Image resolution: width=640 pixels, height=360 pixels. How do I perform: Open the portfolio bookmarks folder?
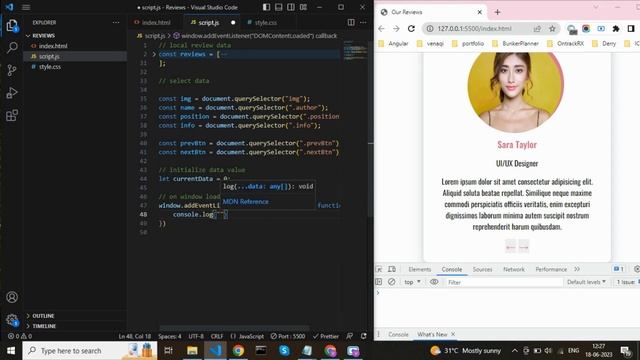click(468, 44)
